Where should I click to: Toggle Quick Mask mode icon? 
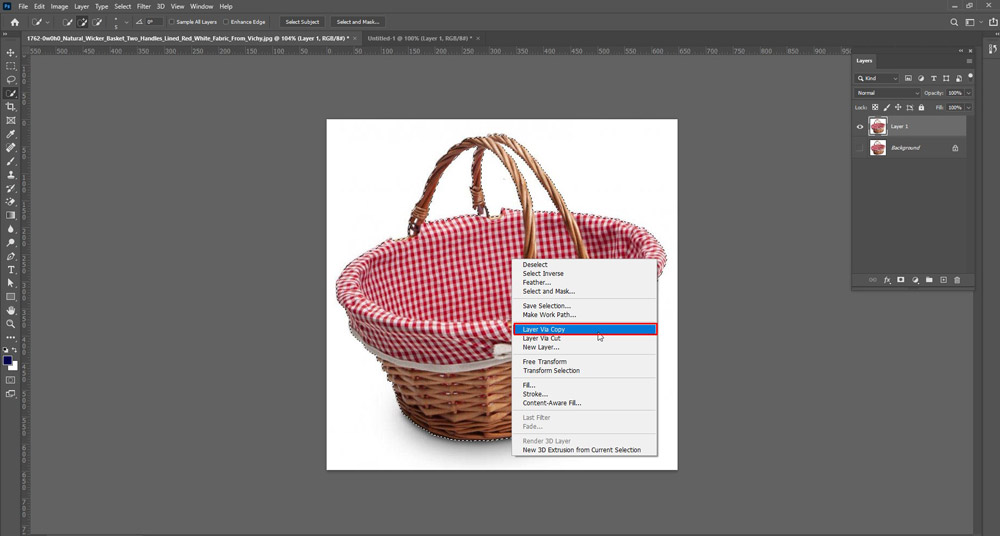11,380
